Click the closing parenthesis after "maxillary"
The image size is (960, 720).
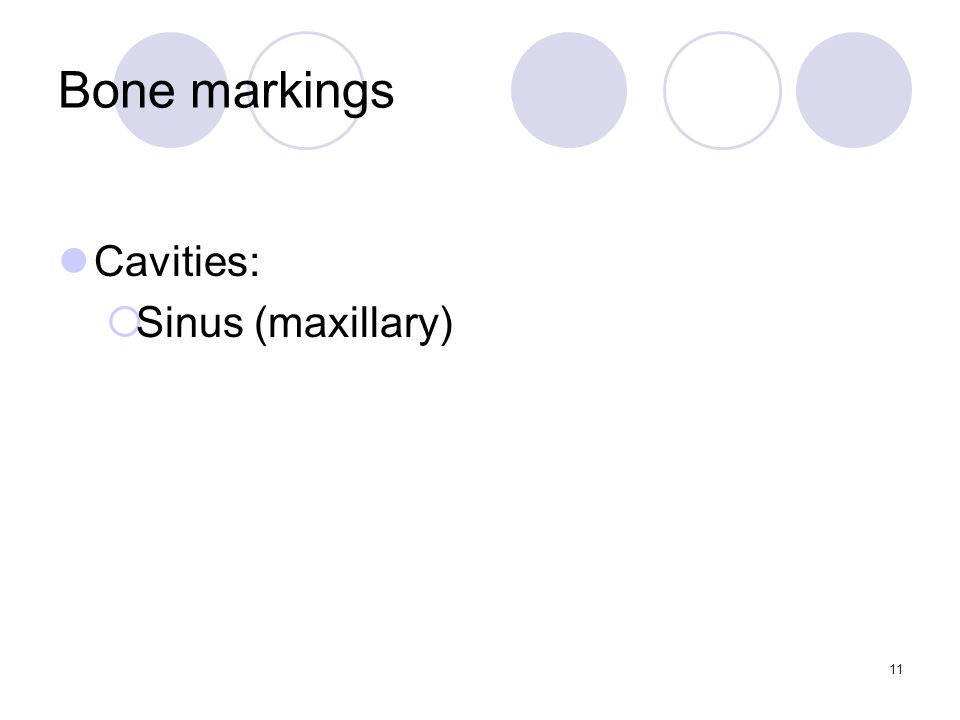tap(446, 324)
